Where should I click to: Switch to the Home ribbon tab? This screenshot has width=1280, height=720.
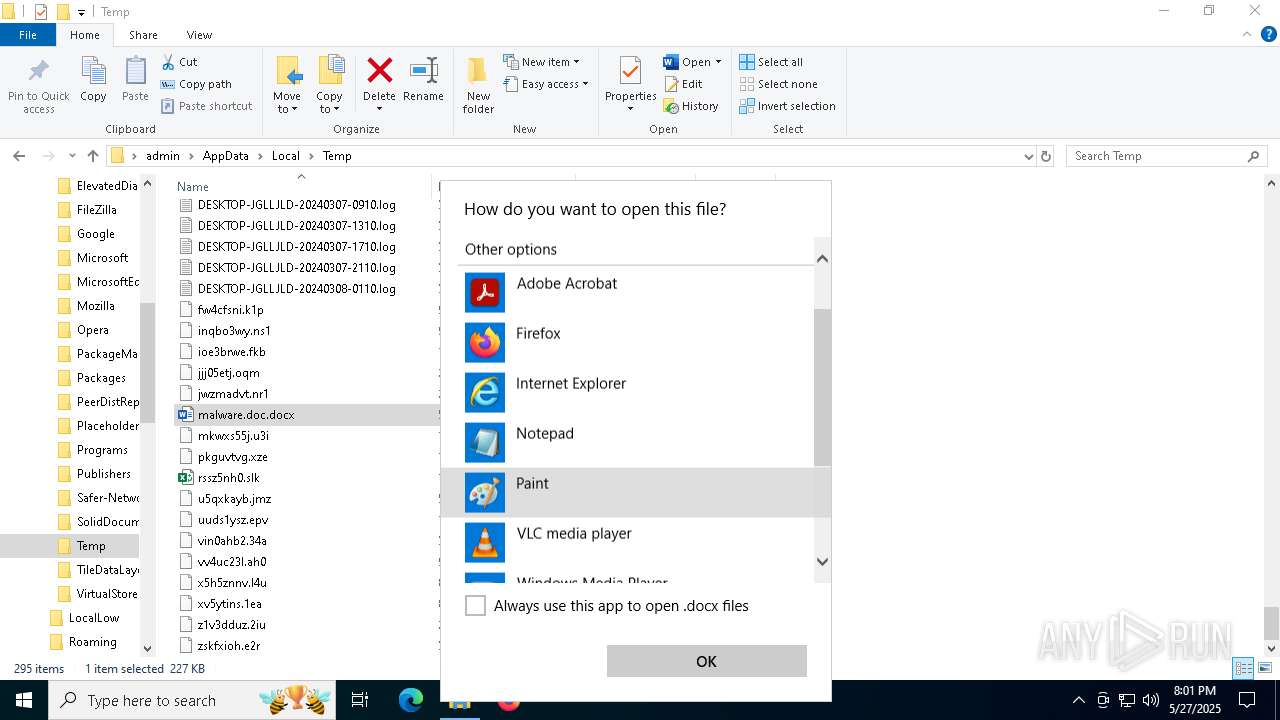coord(85,35)
